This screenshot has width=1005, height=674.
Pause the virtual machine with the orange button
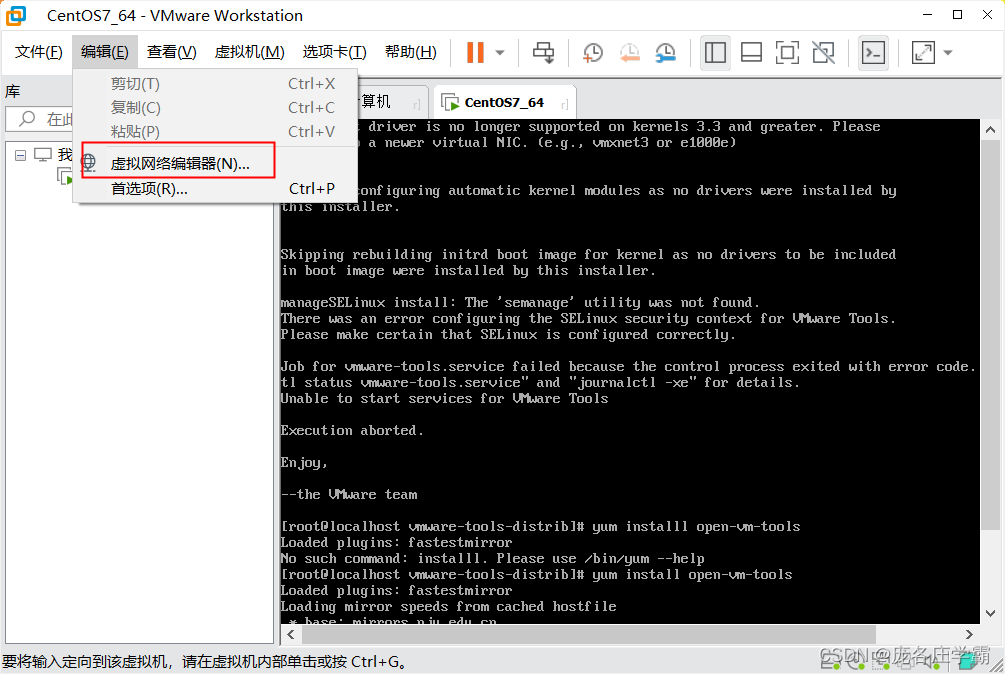[475, 53]
